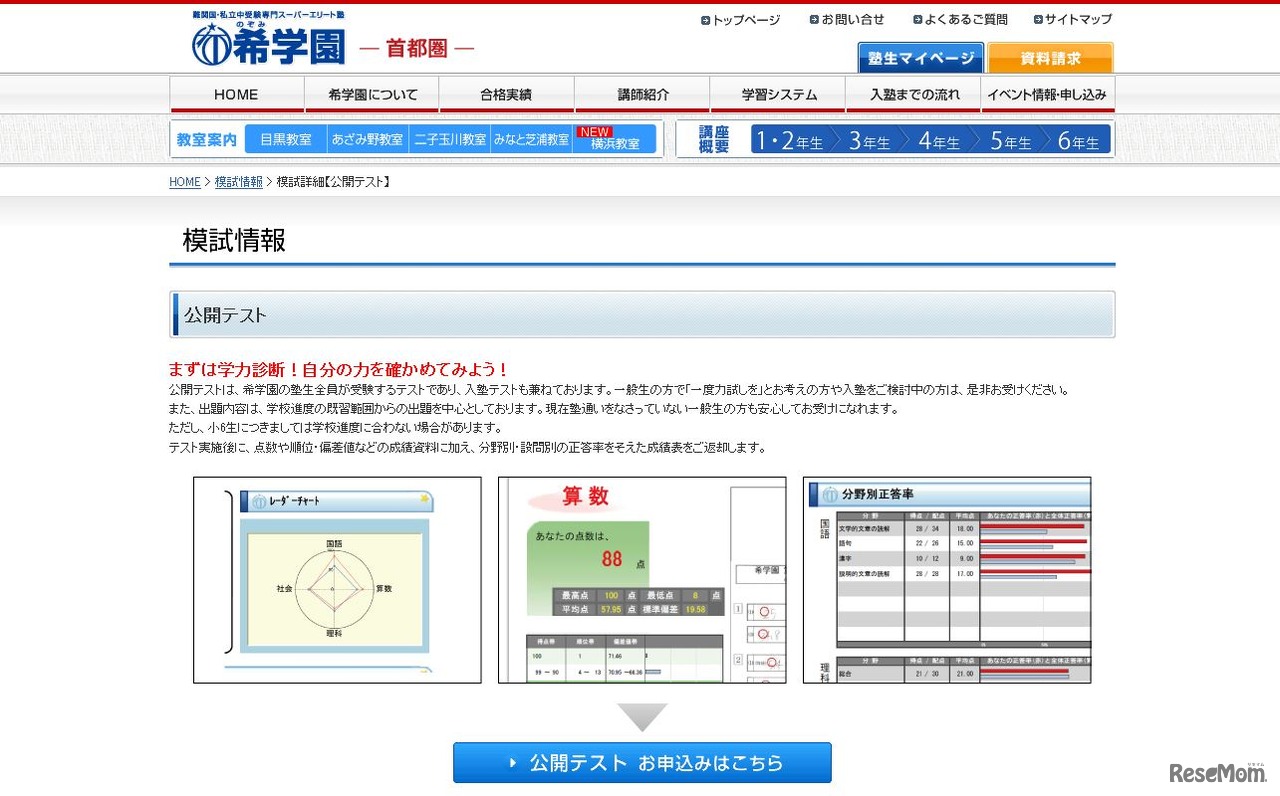
Task: Open the 二子玉川教室 classroom tab
Action: tap(450, 139)
